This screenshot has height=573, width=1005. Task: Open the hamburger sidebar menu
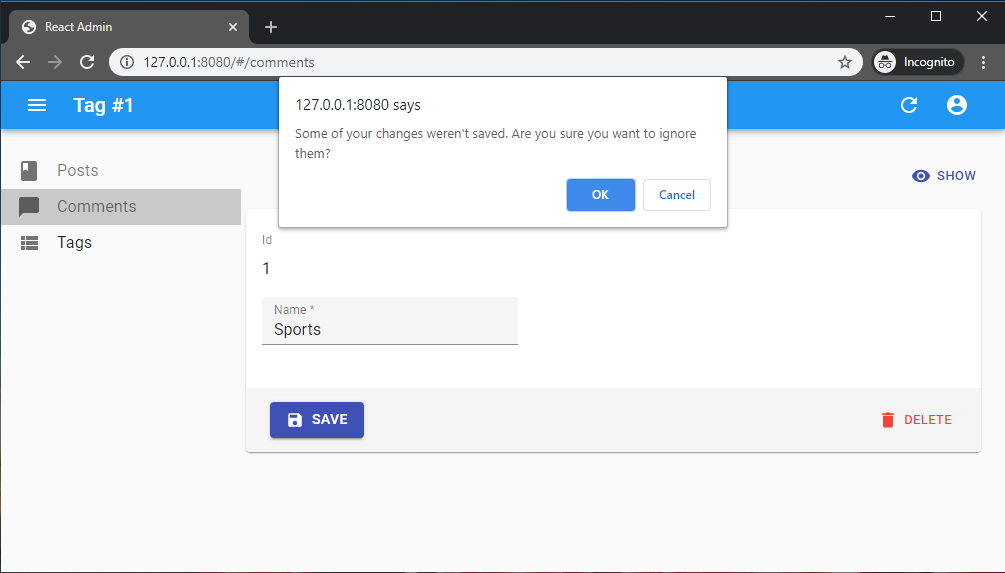[x=37, y=105]
